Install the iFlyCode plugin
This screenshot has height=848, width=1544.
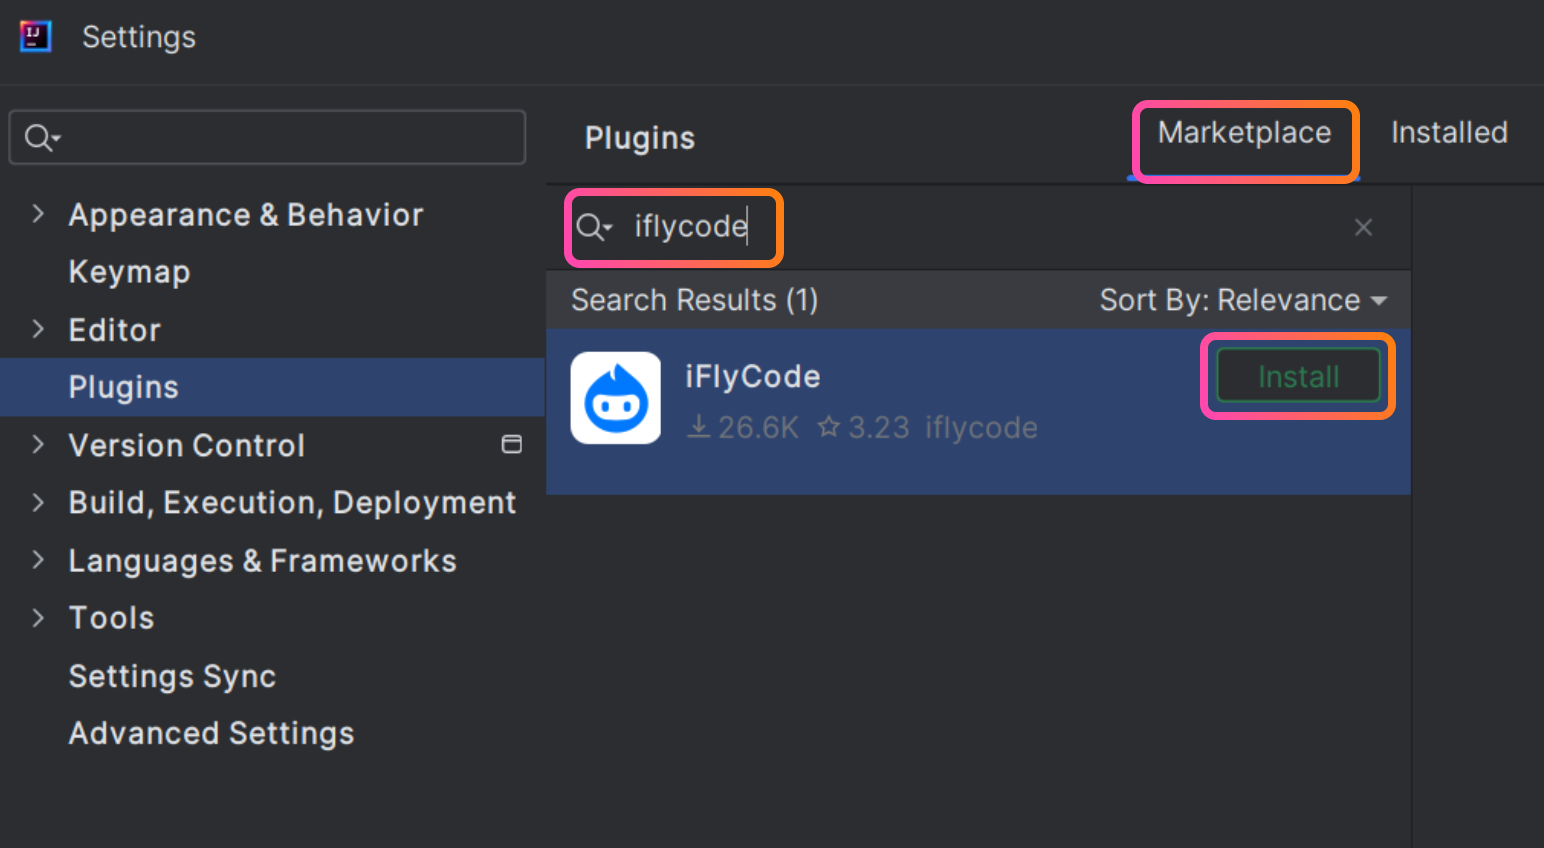pyautogui.click(x=1296, y=376)
